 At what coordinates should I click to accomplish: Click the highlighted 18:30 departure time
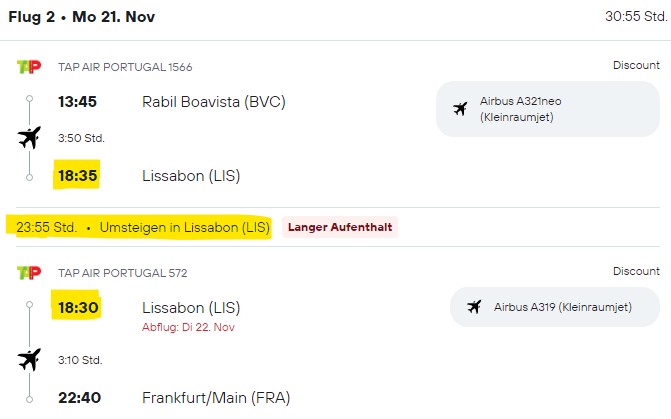78,307
